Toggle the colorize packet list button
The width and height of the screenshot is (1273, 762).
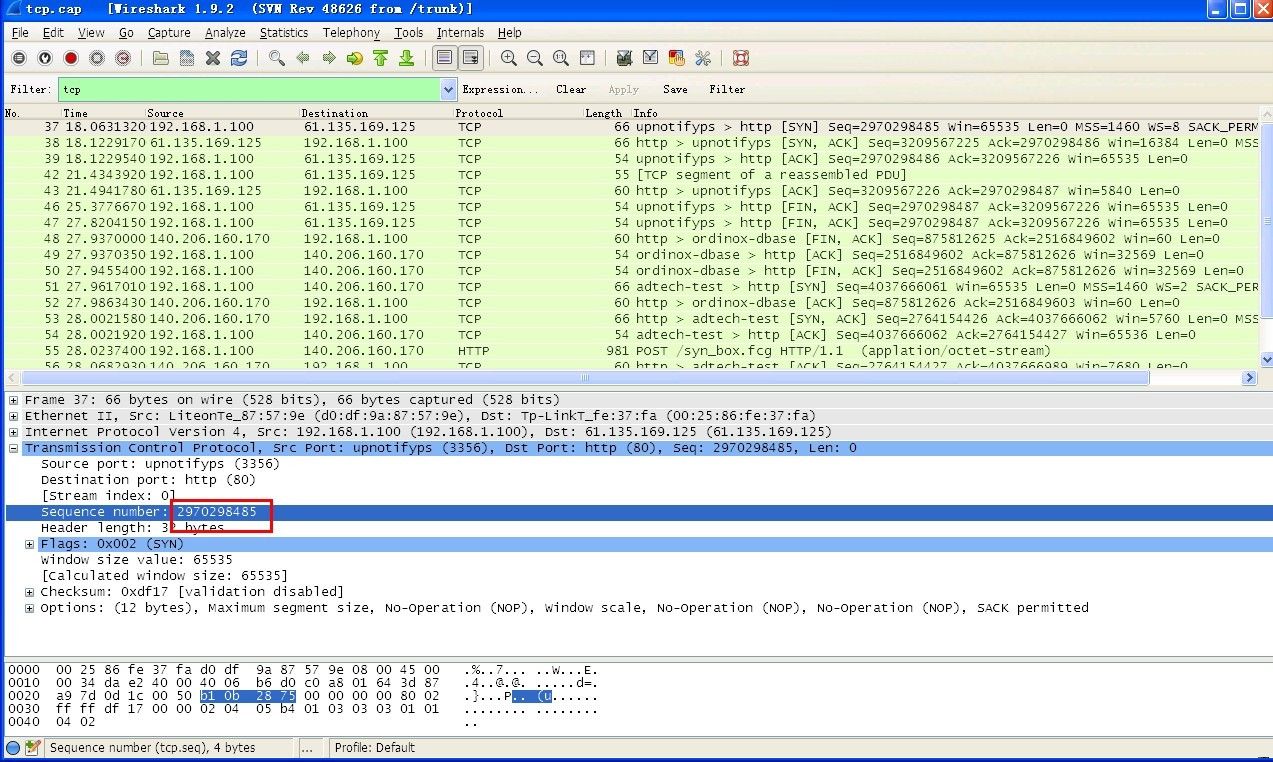(445, 59)
